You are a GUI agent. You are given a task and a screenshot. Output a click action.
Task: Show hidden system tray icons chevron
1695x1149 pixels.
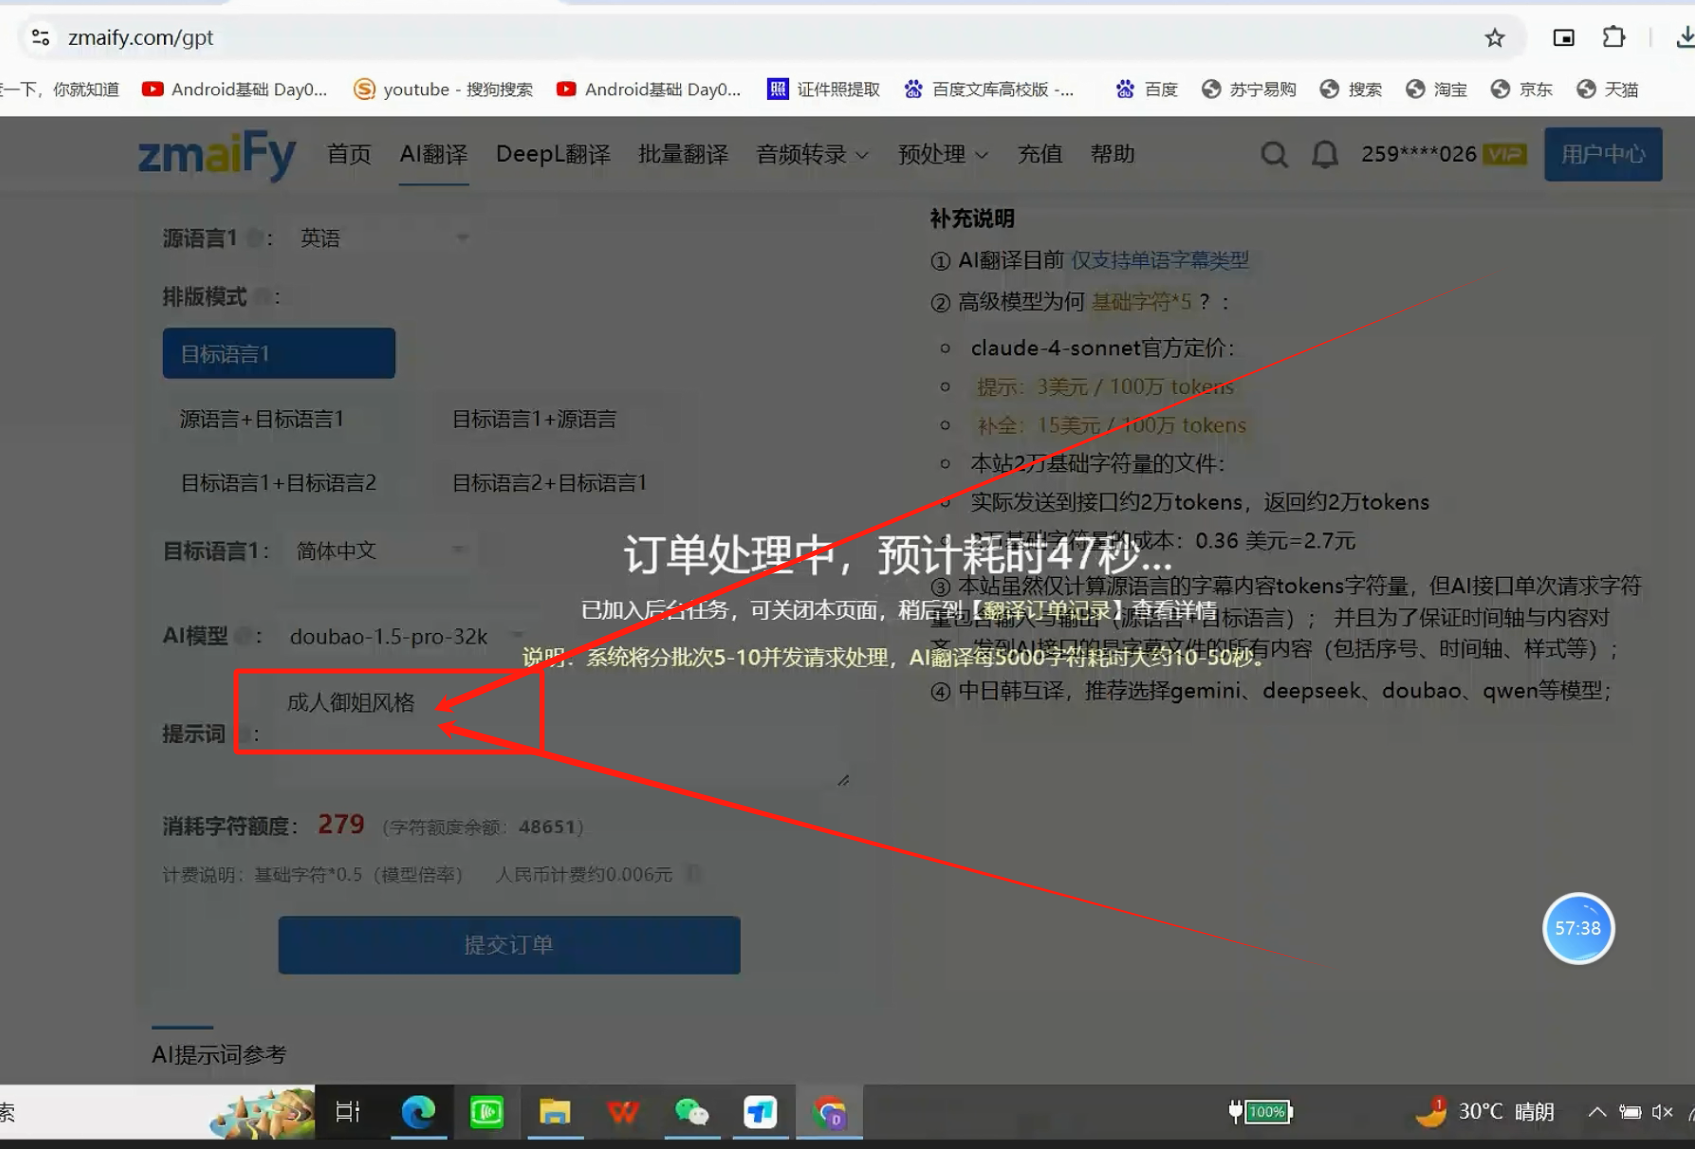pos(1597,1112)
